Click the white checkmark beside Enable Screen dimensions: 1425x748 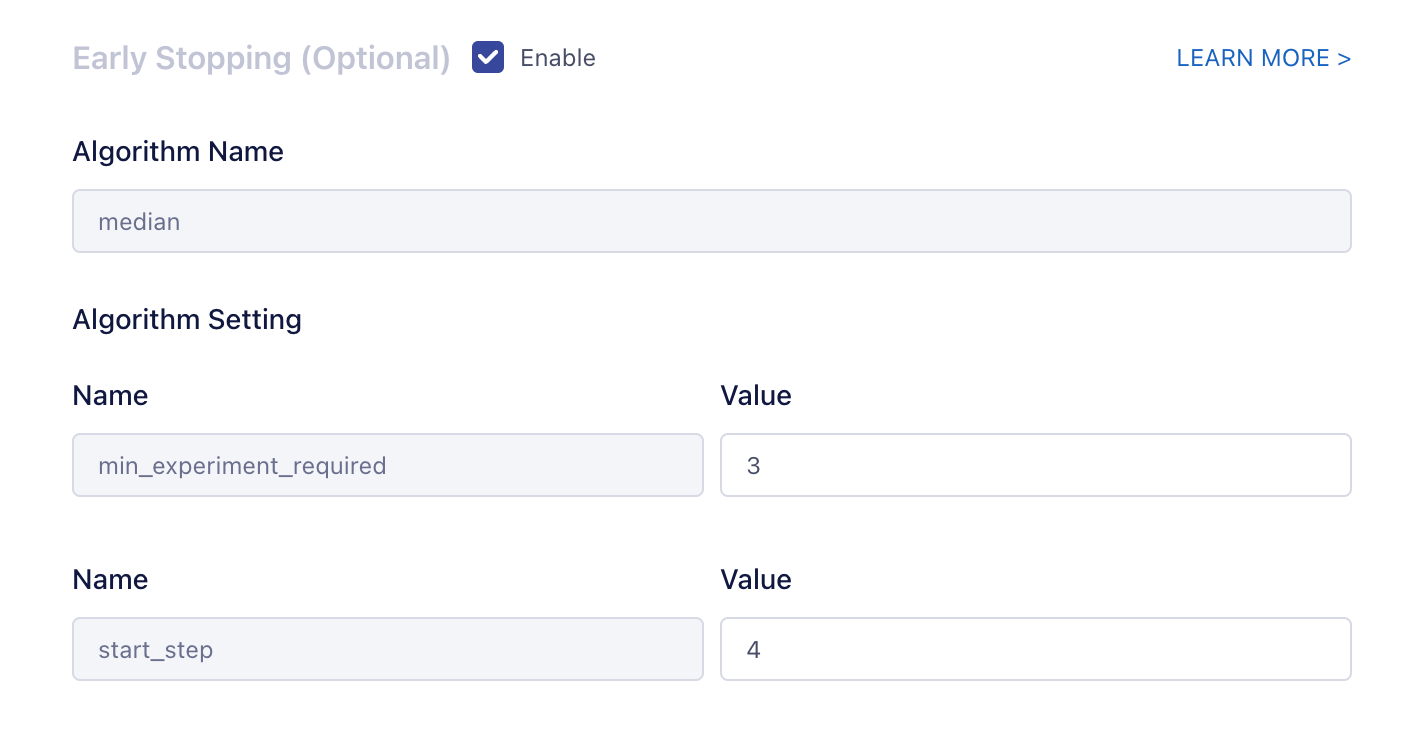coord(488,58)
